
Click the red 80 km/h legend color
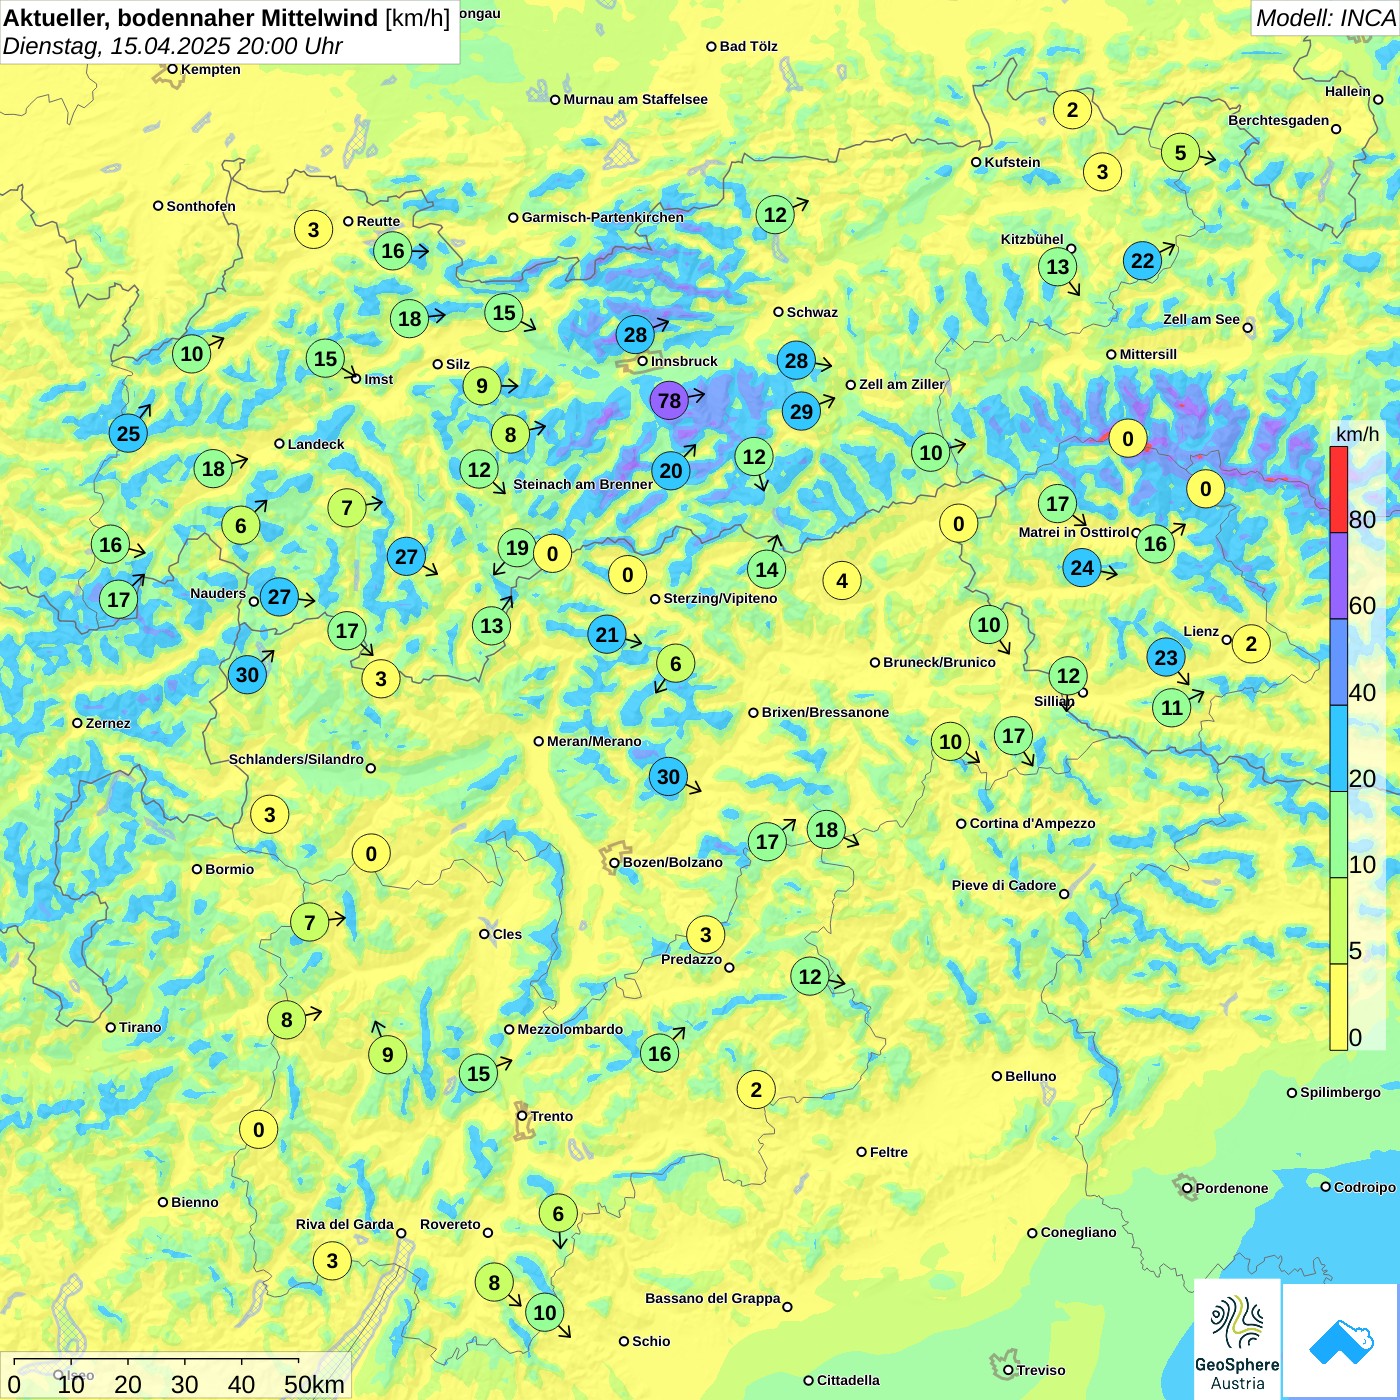click(x=1338, y=489)
